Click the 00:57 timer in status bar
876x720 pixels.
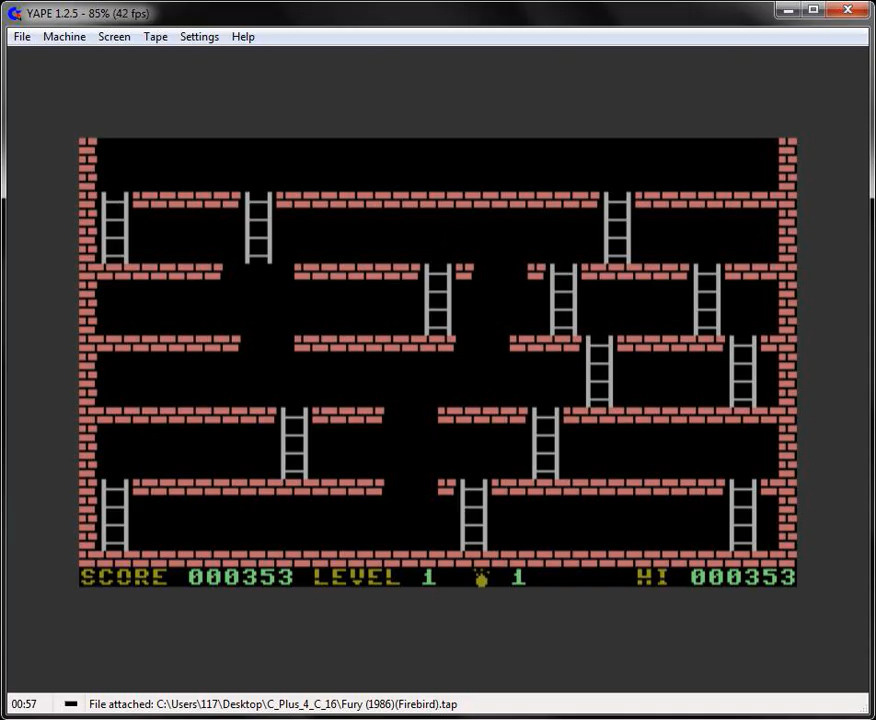coord(24,704)
